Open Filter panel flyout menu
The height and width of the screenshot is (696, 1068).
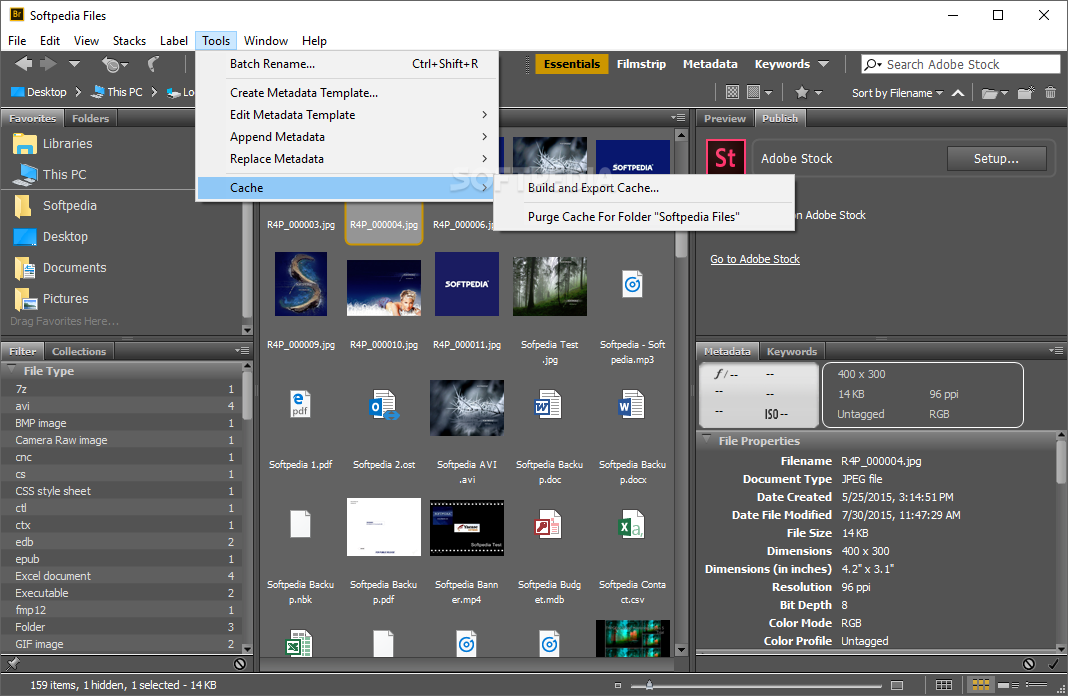[x=242, y=351]
